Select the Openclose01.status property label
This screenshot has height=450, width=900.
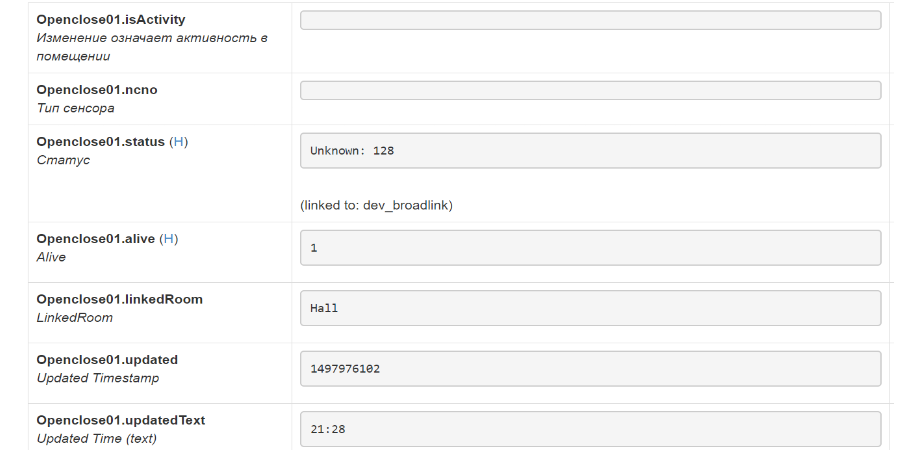pos(100,141)
